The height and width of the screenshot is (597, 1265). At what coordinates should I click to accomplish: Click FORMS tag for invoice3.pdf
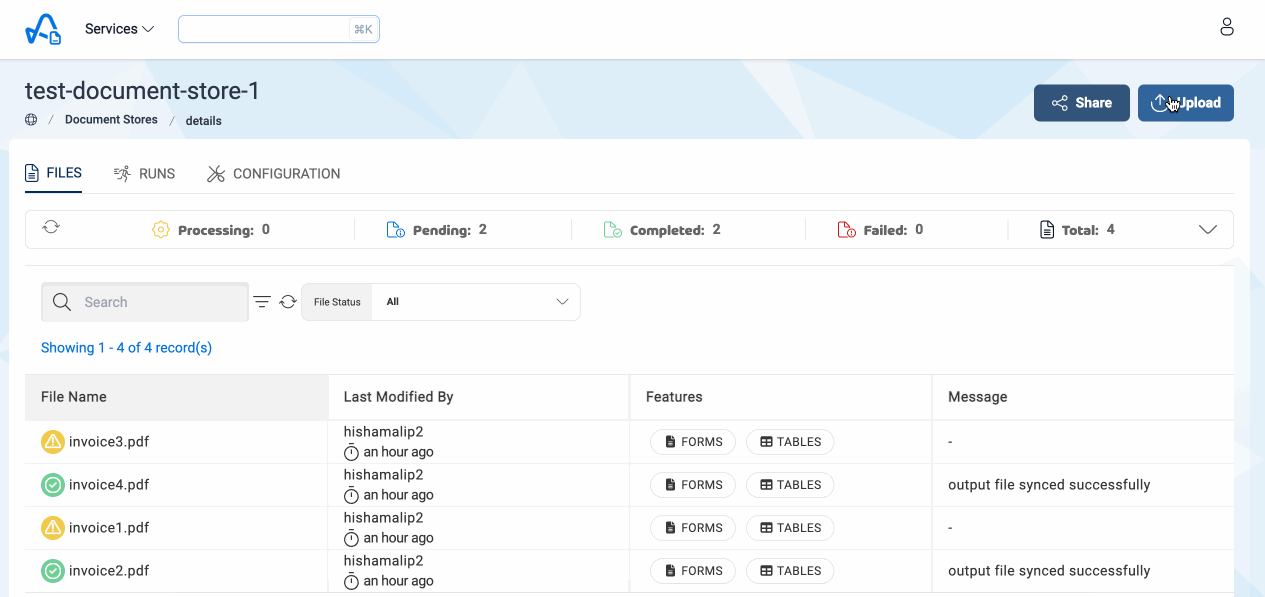click(x=693, y=442)
